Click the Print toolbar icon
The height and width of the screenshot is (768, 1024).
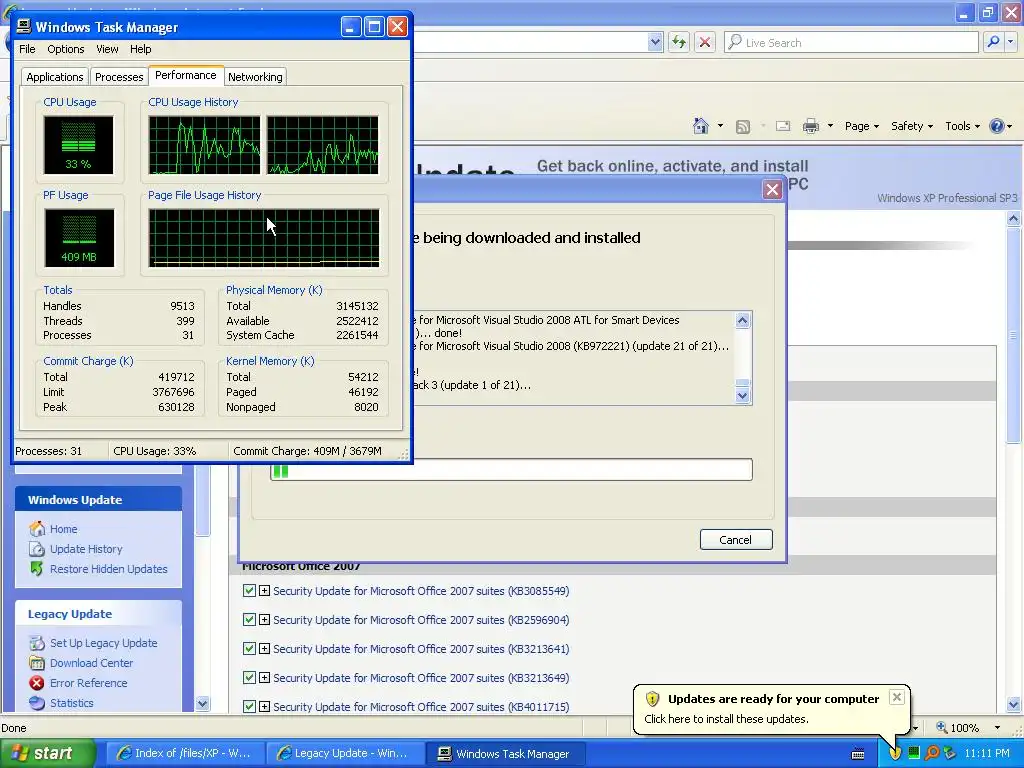[x=810, y=126]
